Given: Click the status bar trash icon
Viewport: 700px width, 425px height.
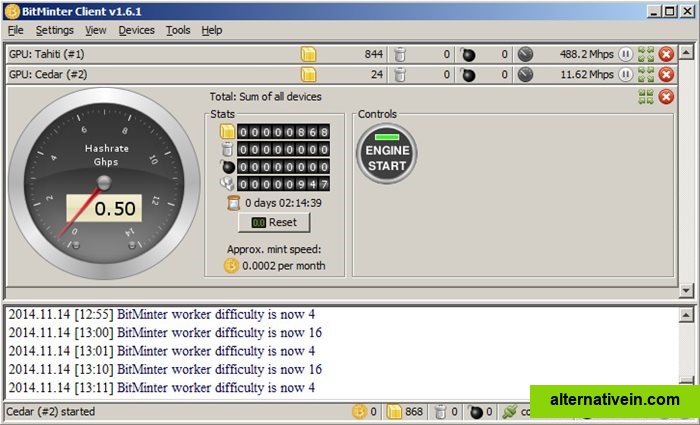Looking at the screenshot, I should point(440,412).
